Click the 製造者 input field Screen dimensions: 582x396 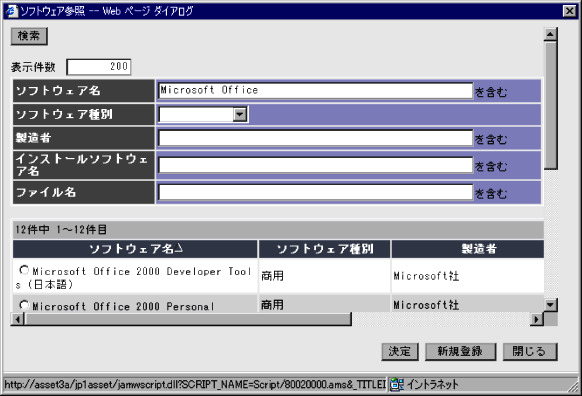point(315,138)
